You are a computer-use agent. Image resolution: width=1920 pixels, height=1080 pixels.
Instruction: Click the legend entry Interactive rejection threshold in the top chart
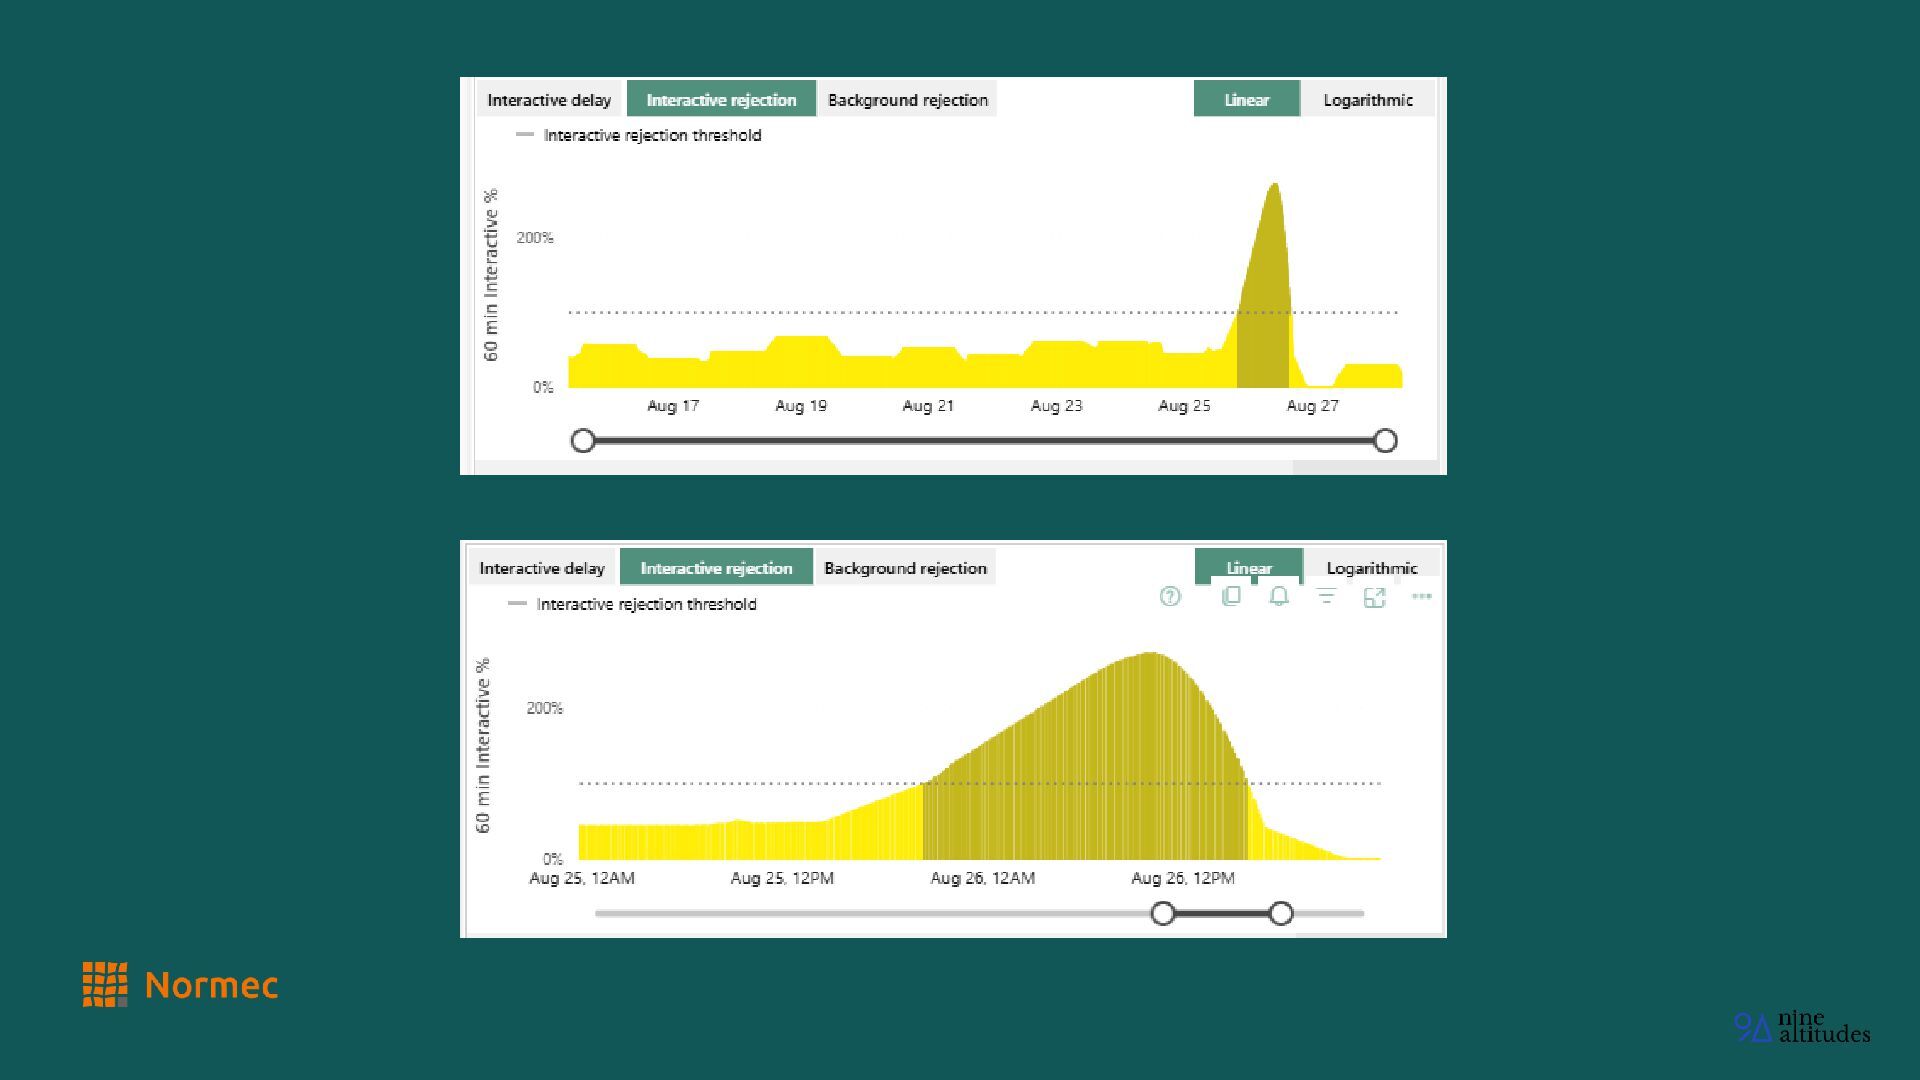click(x=651, y=135)
